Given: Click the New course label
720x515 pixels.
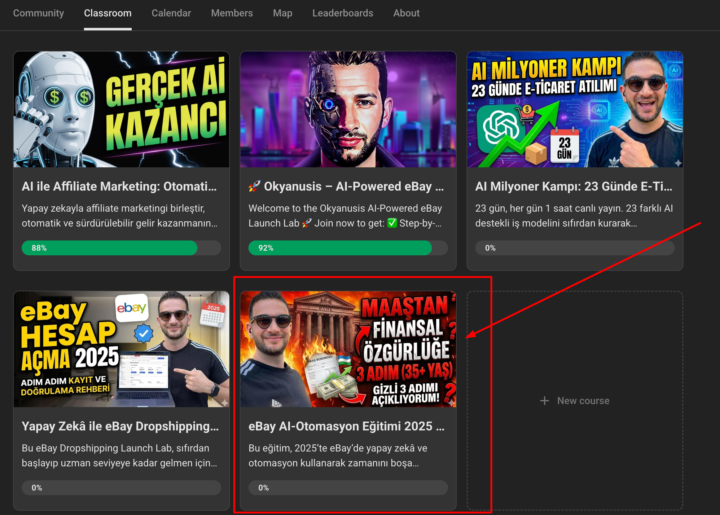Looking at the screenshot, I should [x=583, y=401].
